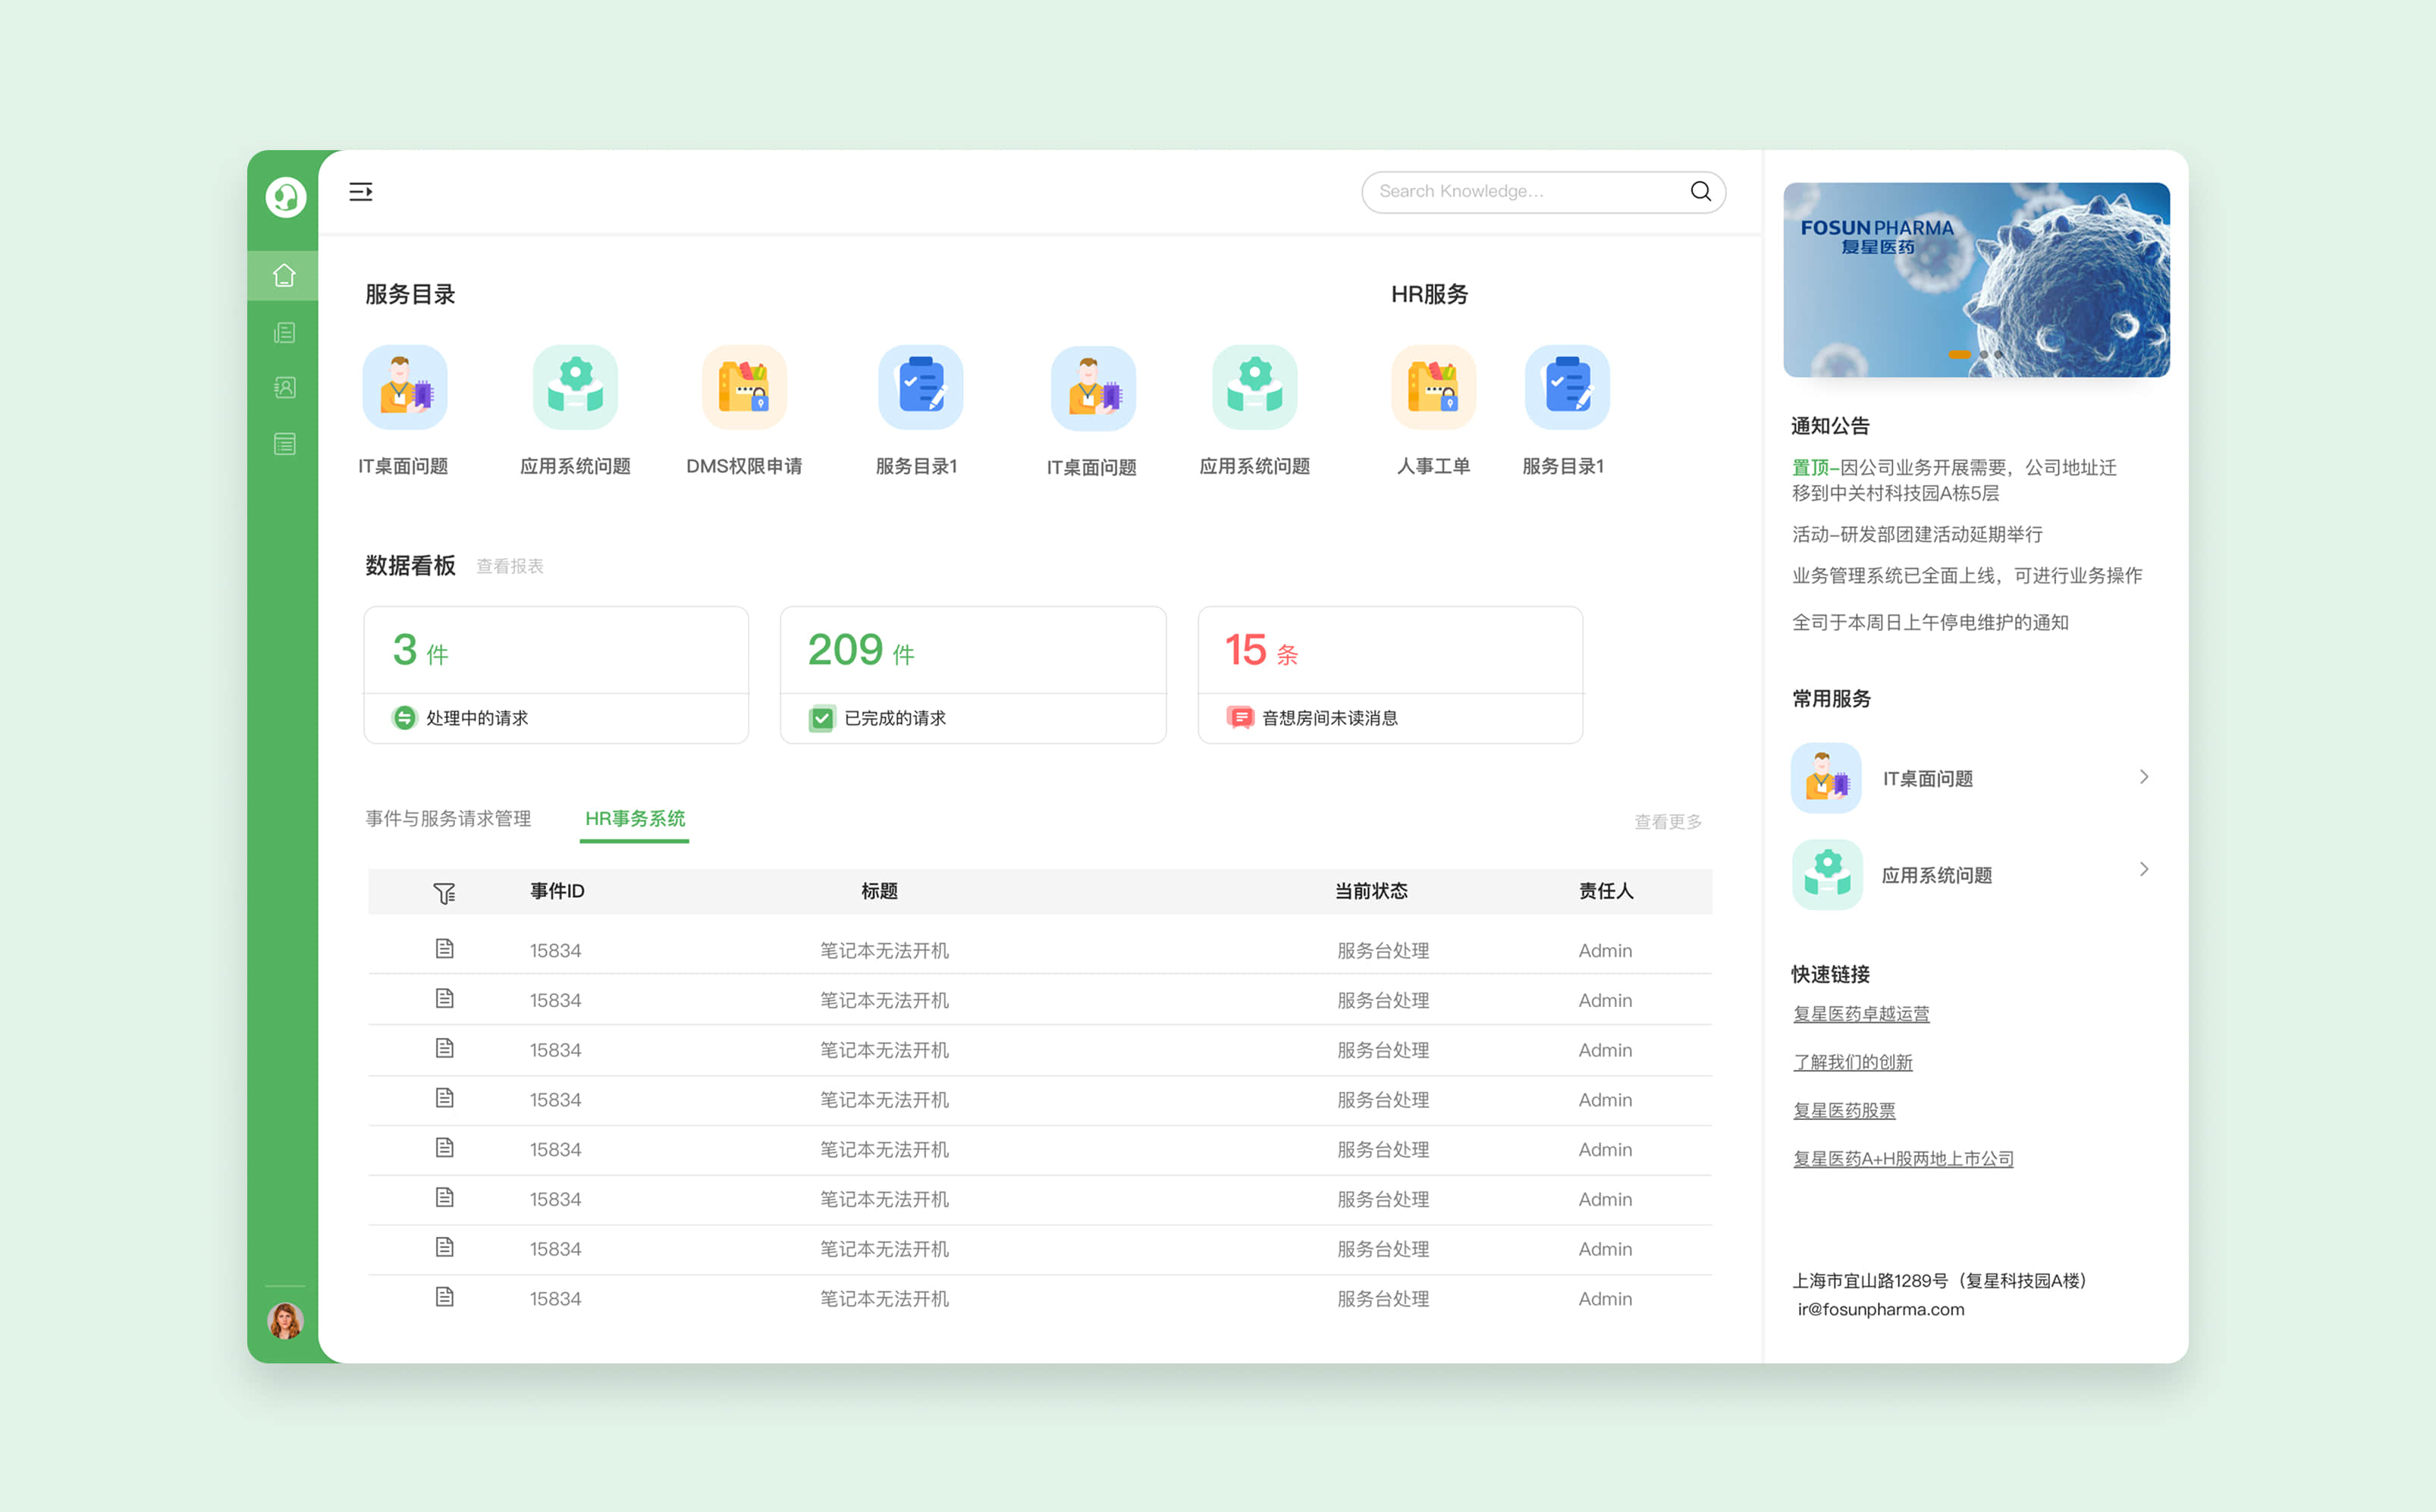
Task: Click the headset logo at the top of the sidebar
Action: tap(285, 197)
